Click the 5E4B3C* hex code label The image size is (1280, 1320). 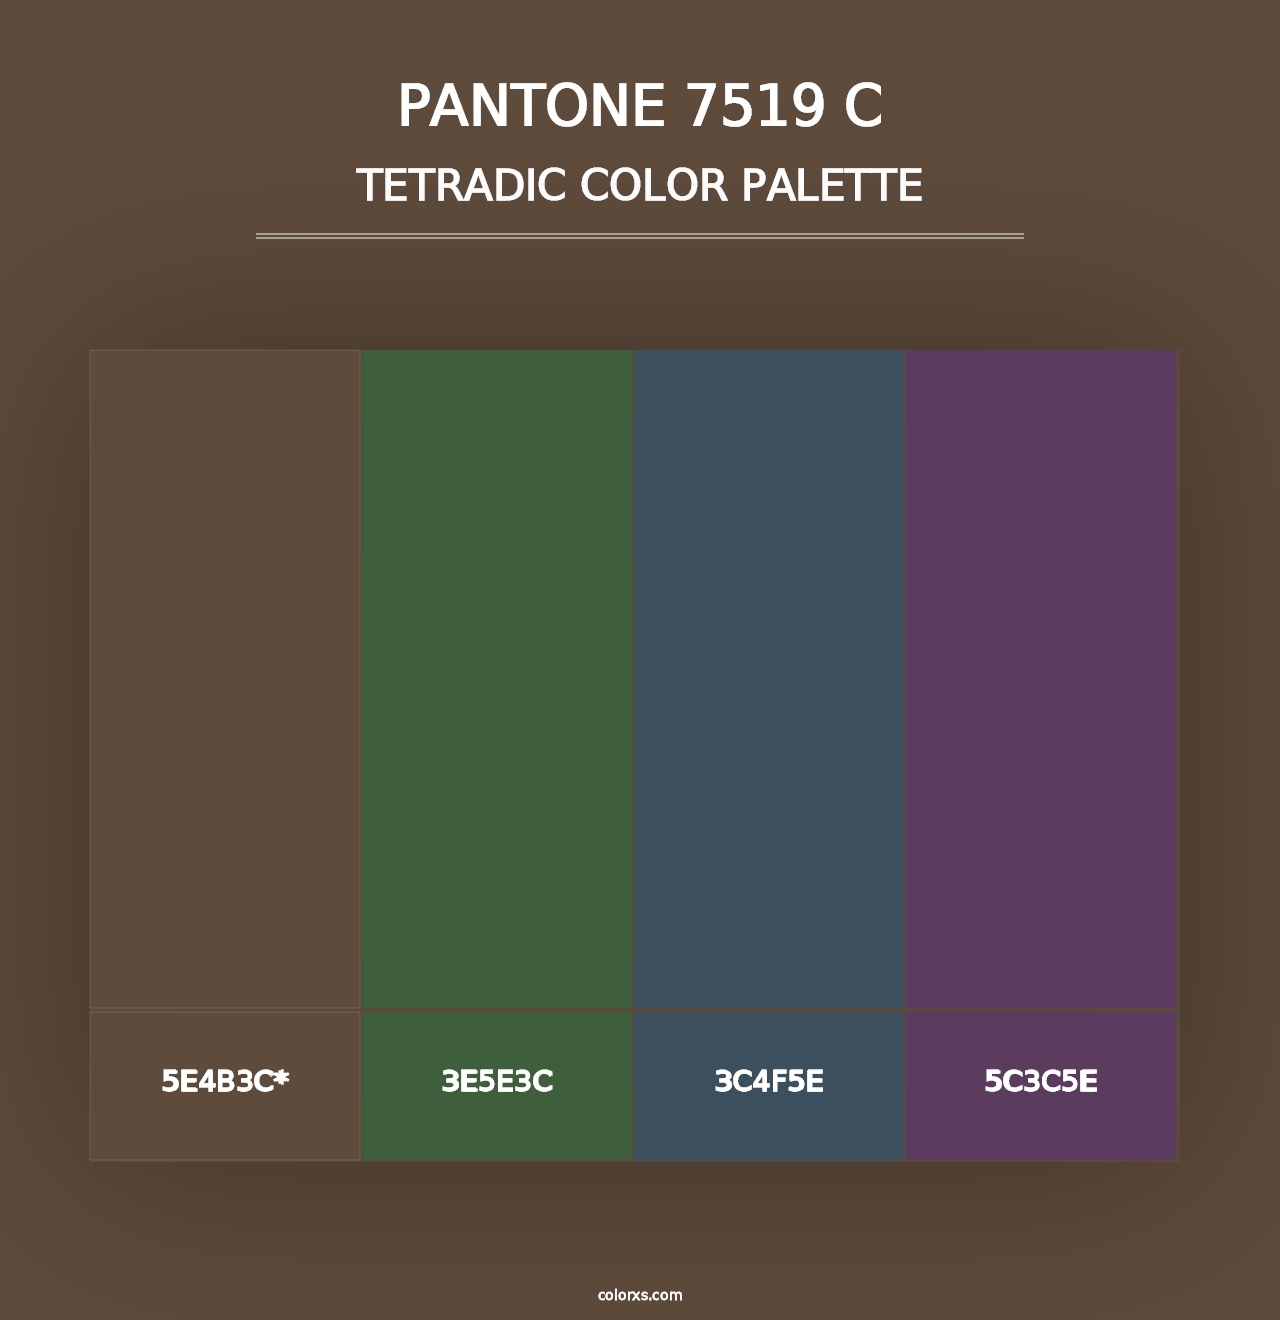225,1081
